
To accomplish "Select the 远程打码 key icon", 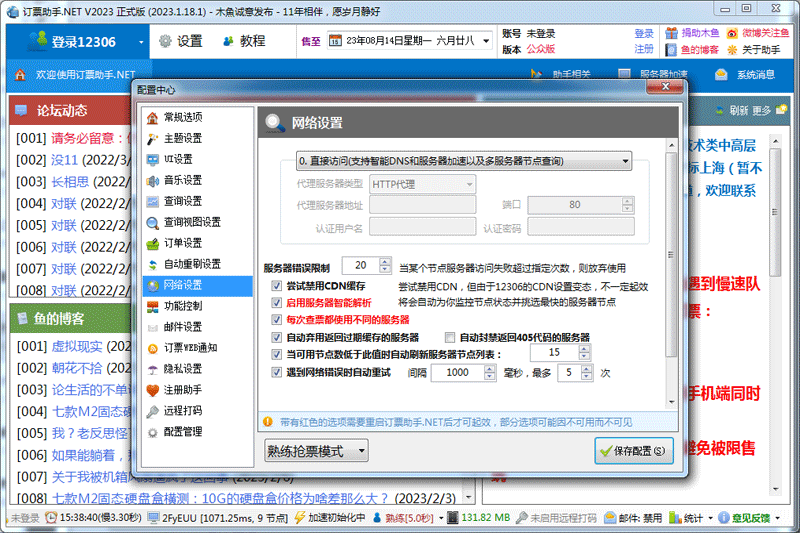I will (x=153, y=411).
